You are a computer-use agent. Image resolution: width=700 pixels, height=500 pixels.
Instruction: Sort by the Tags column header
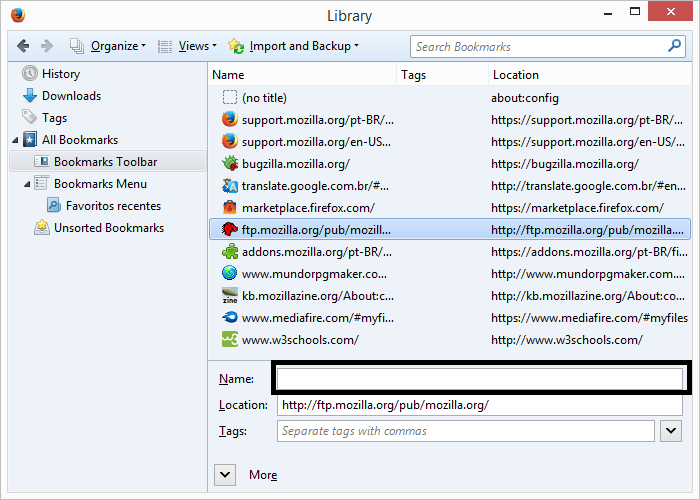point(442,75)
